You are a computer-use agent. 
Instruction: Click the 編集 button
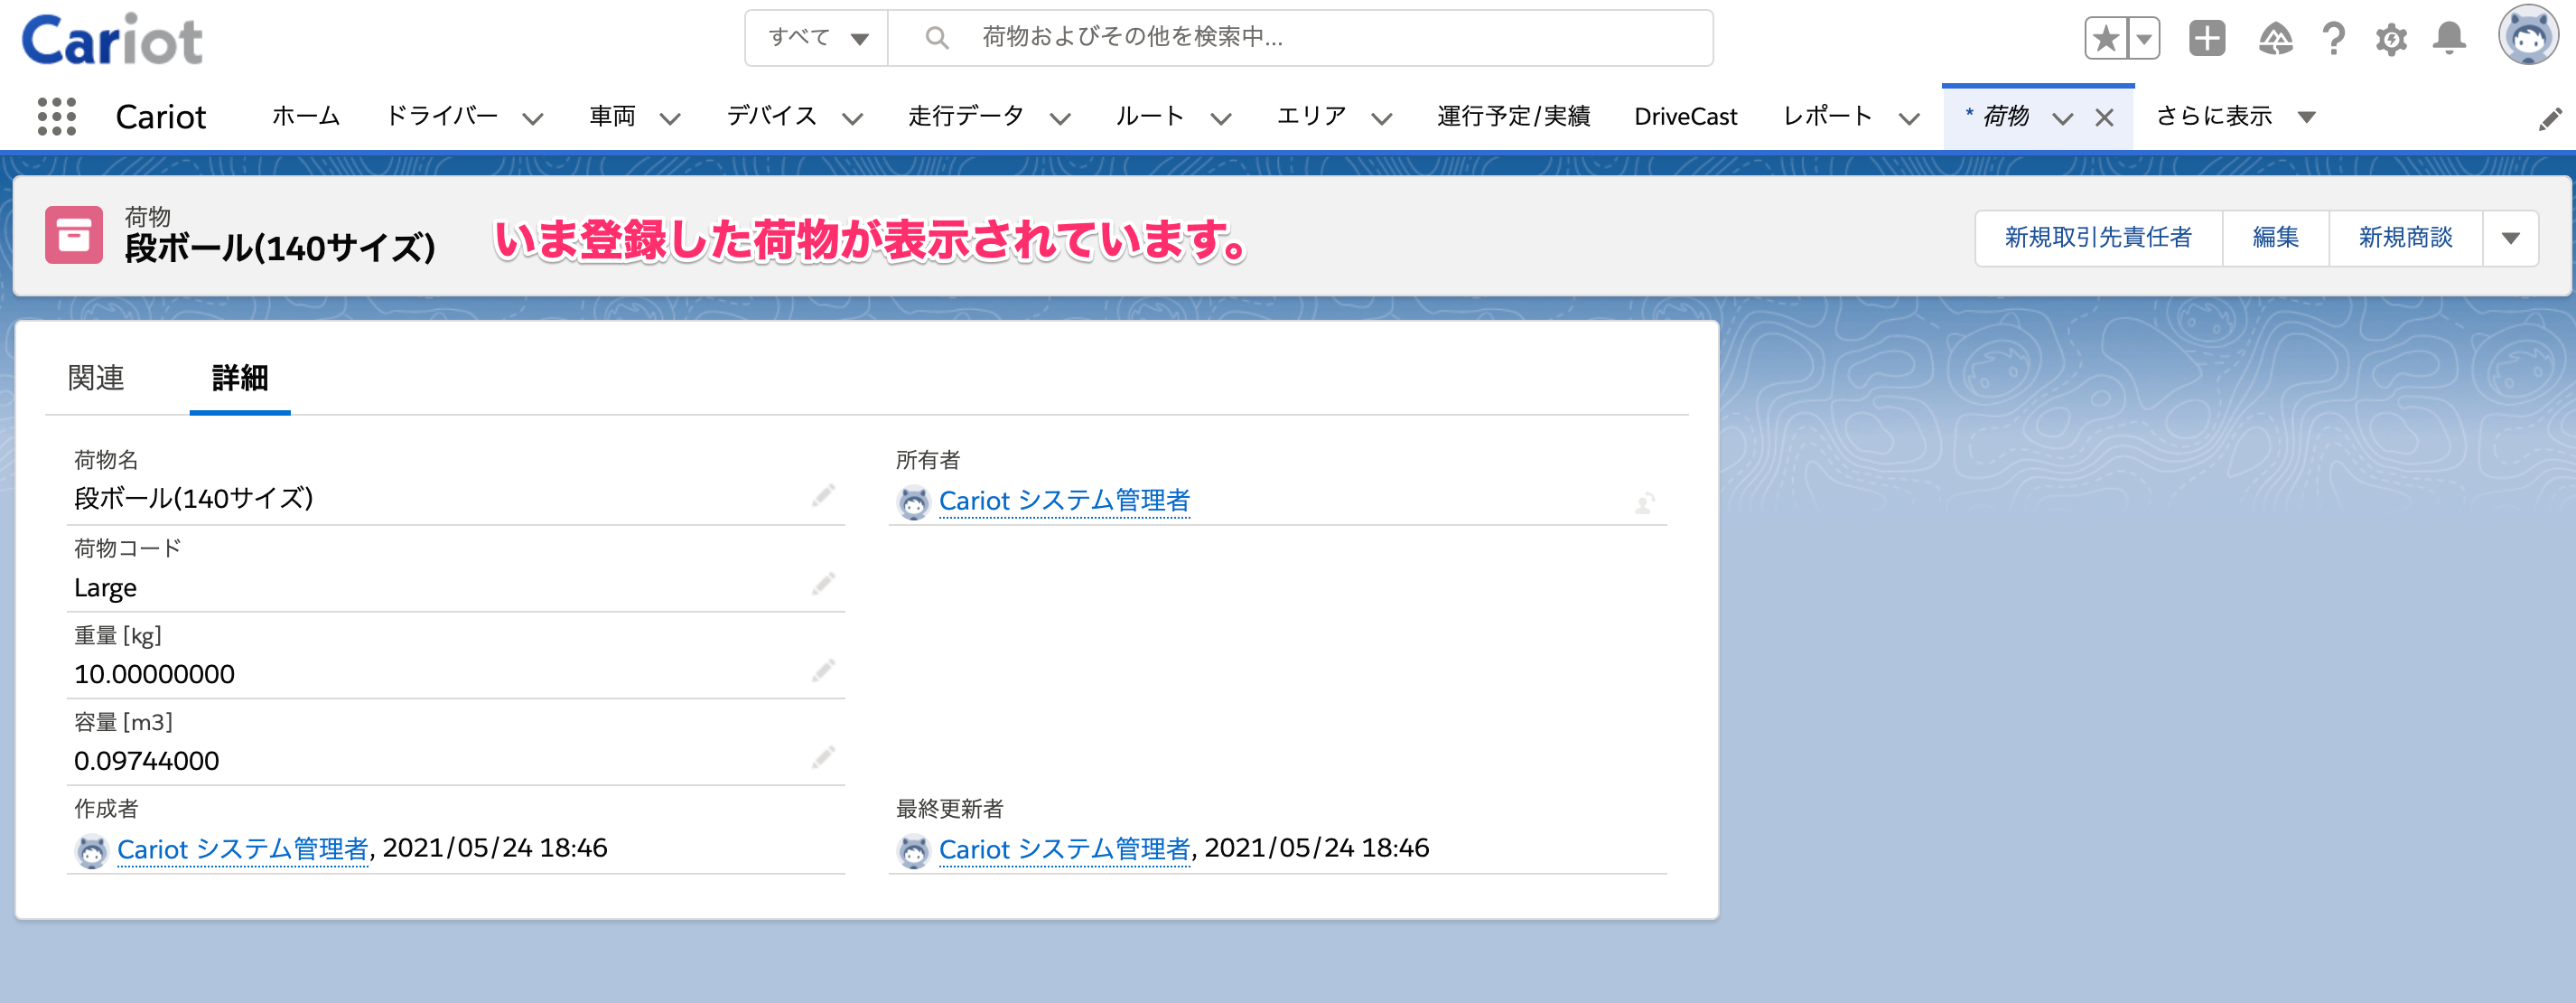pyautogui.click(x=2275, y=238)
